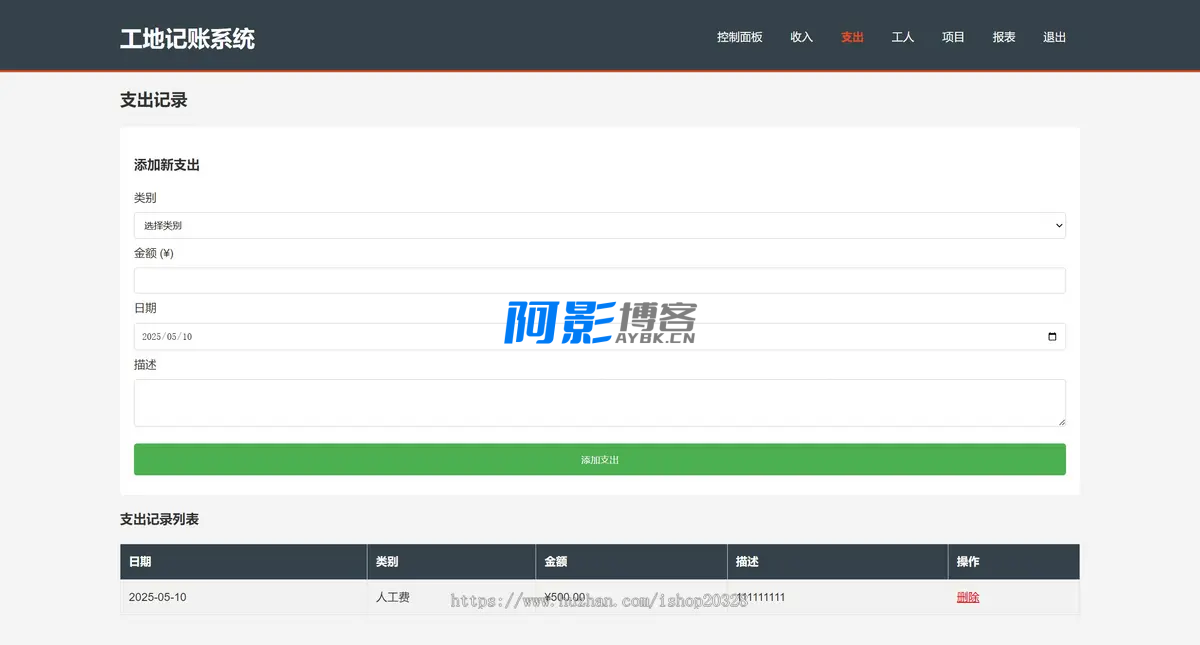Open the 报表 nav item
1200x645 pixels.
point(1004,37)
